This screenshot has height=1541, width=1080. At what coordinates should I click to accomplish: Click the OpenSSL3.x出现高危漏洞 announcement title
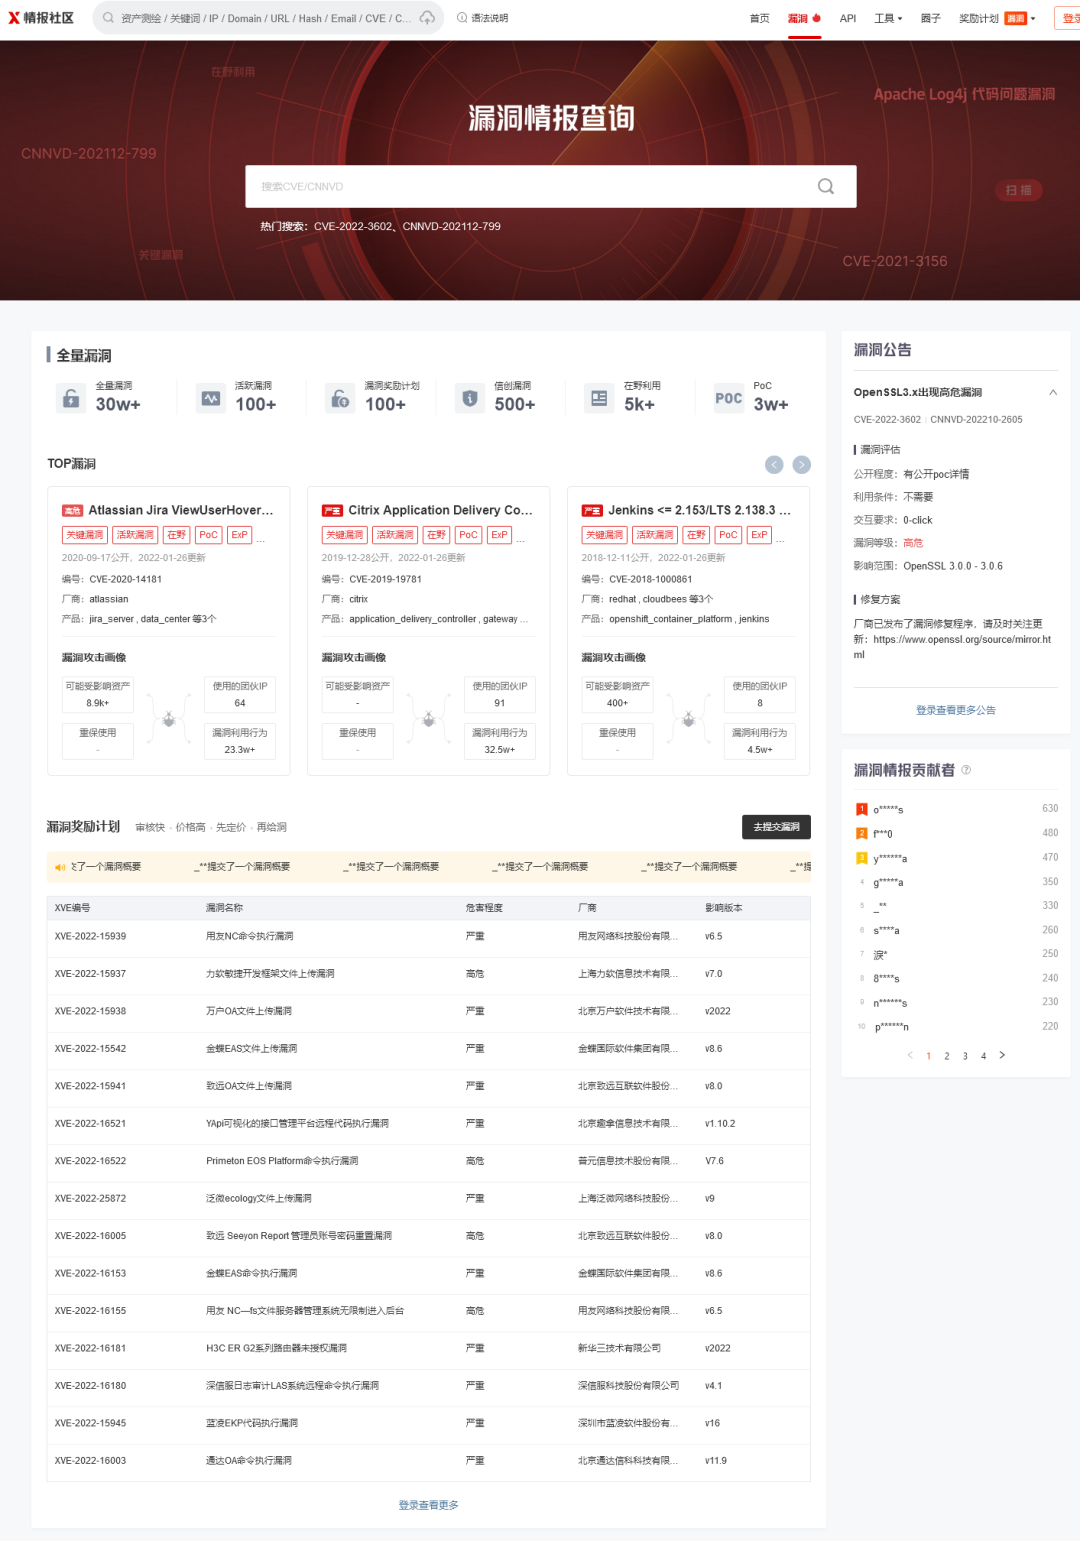[918, 392]
